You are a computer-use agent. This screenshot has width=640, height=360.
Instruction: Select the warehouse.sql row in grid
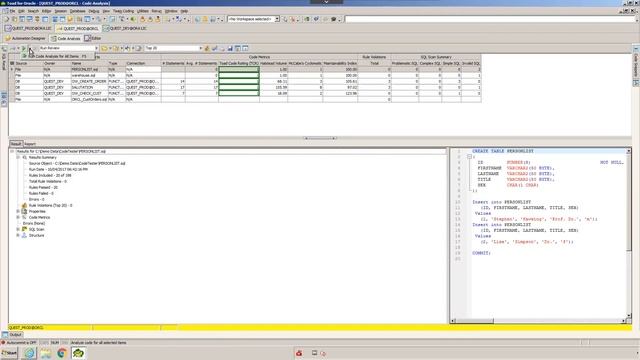pos(245,76)
